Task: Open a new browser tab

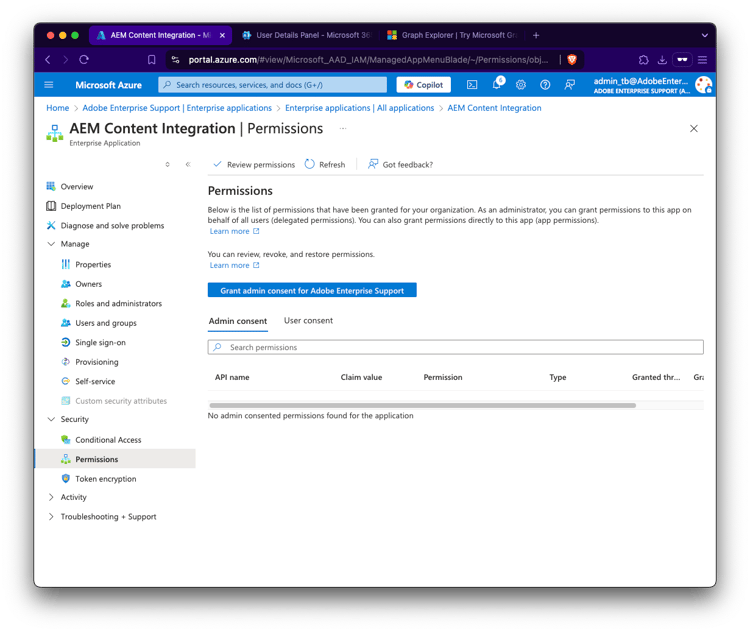Action: (x=536, y=35)
